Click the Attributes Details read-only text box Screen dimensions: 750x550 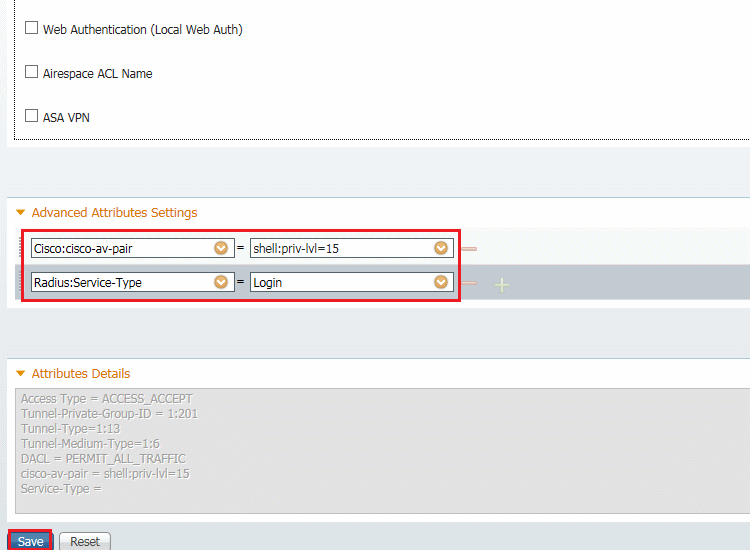tap(383, 451)
